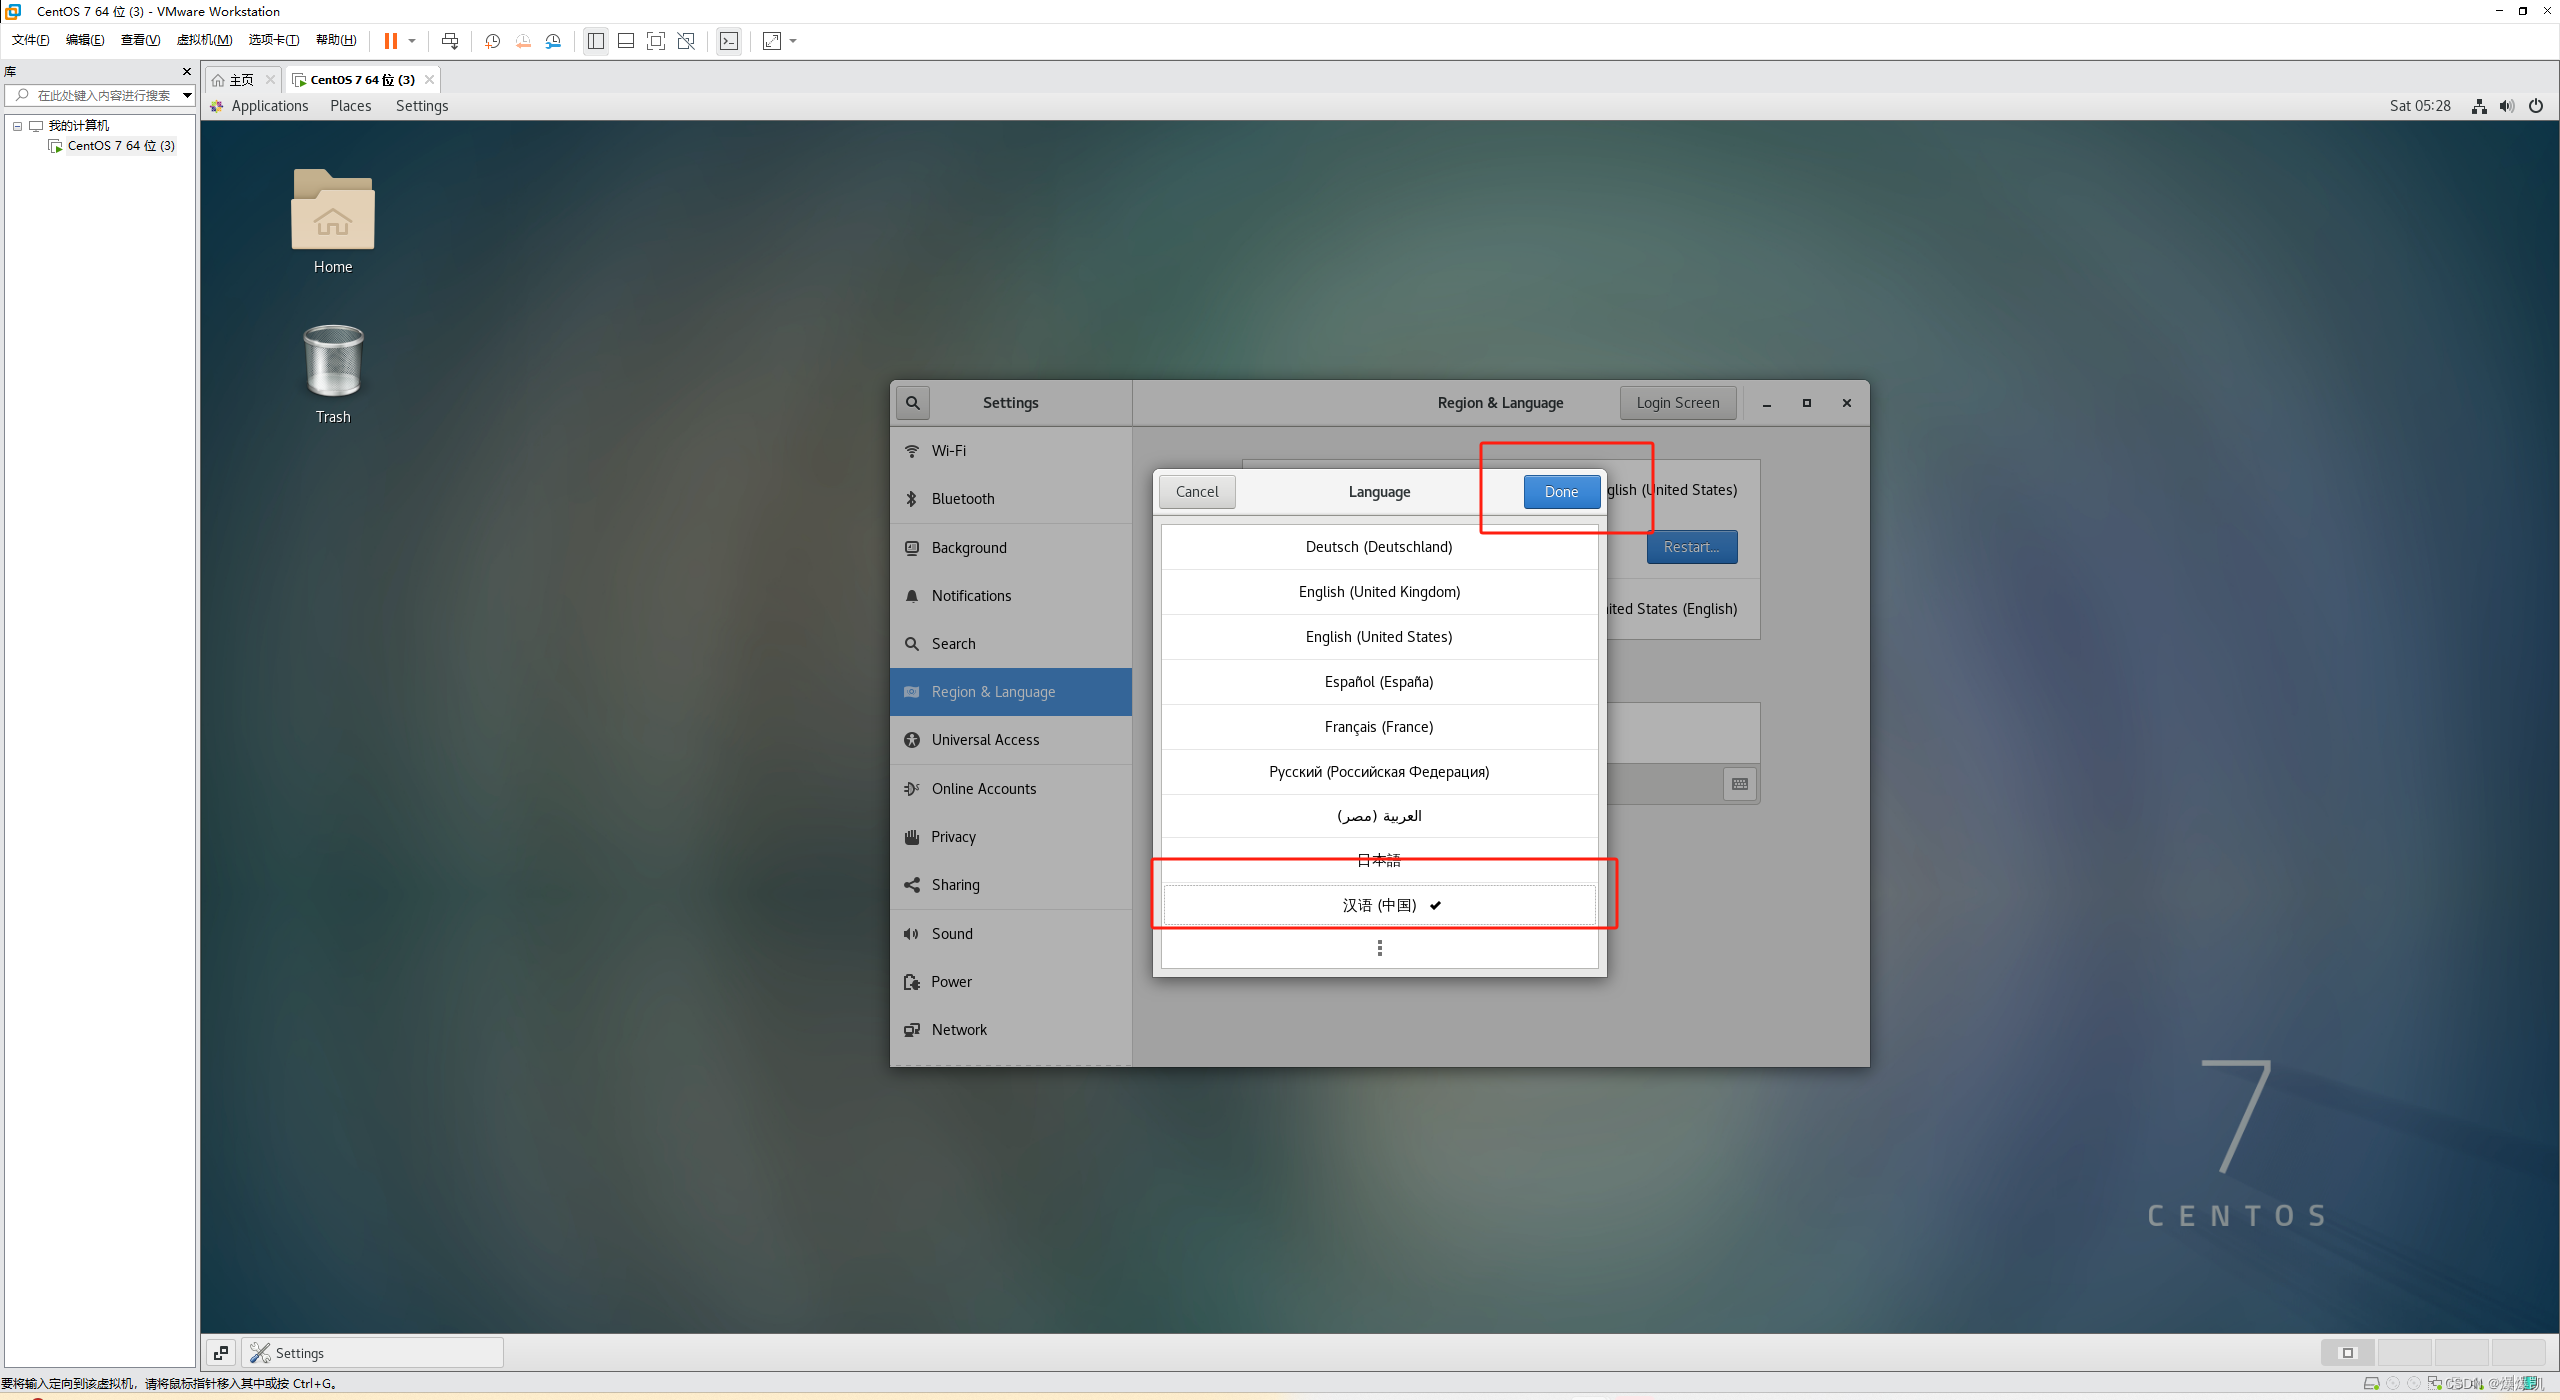Close the library panel
Viewport: 2560px width, 1400px height.
tap(187, 72)
